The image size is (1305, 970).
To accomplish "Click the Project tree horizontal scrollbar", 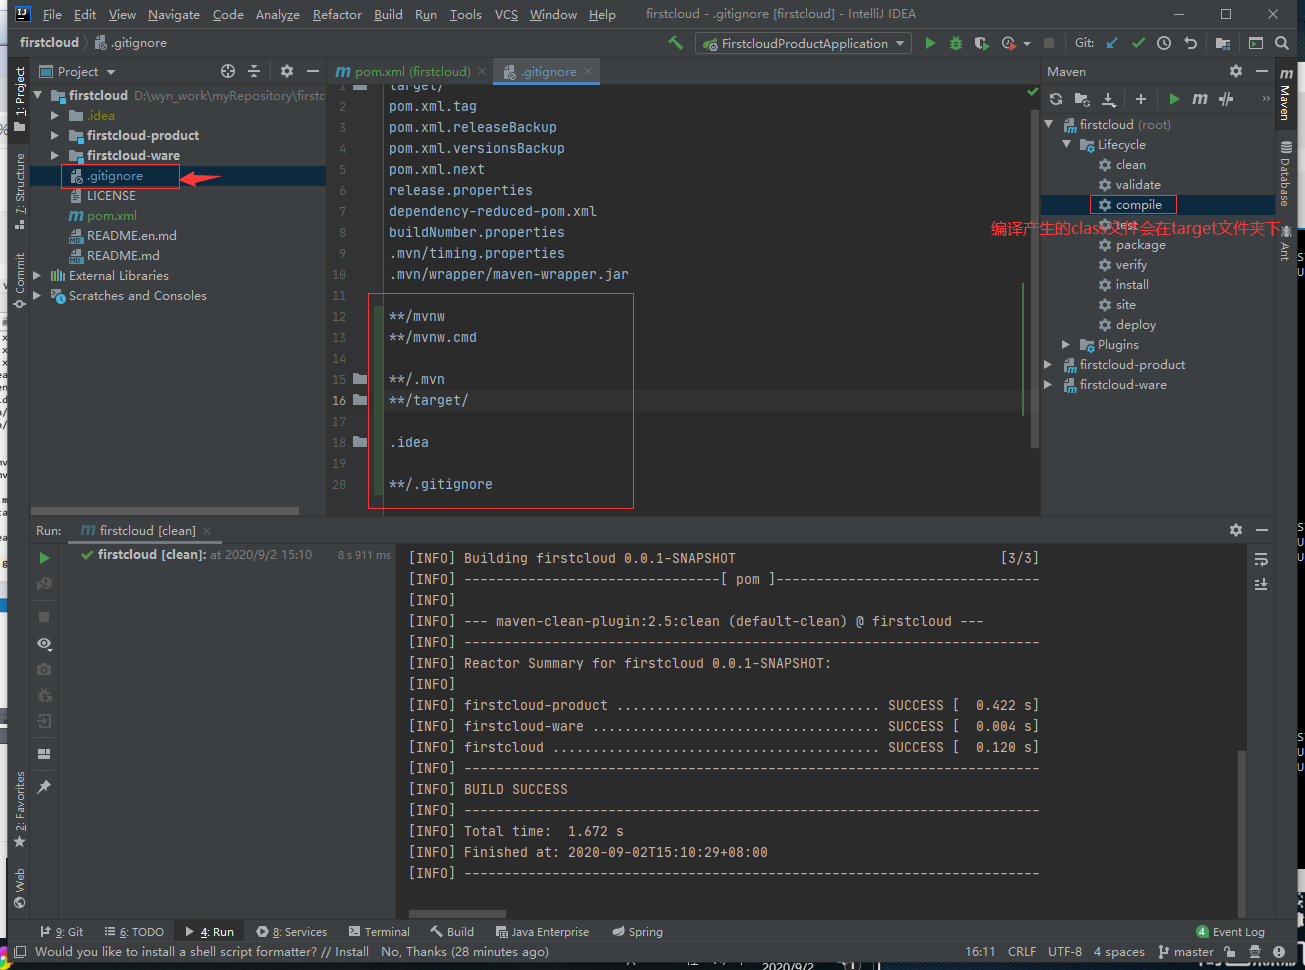I will click(x=165, y=510).
